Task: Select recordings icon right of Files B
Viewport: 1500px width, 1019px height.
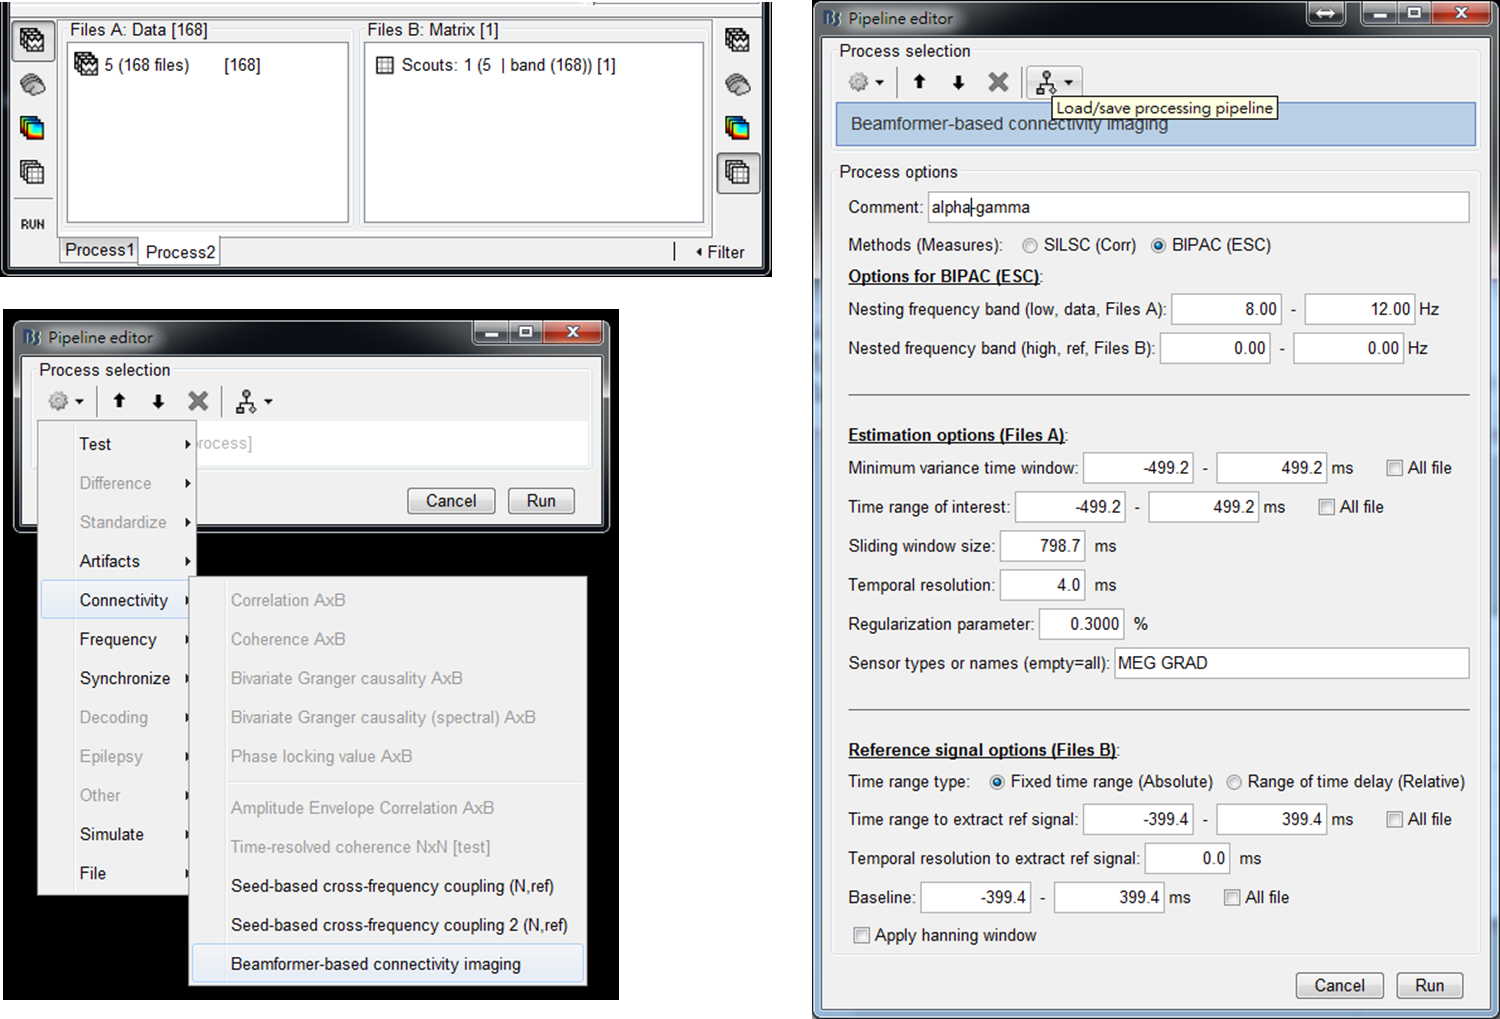Action: (x=737, y=40)
